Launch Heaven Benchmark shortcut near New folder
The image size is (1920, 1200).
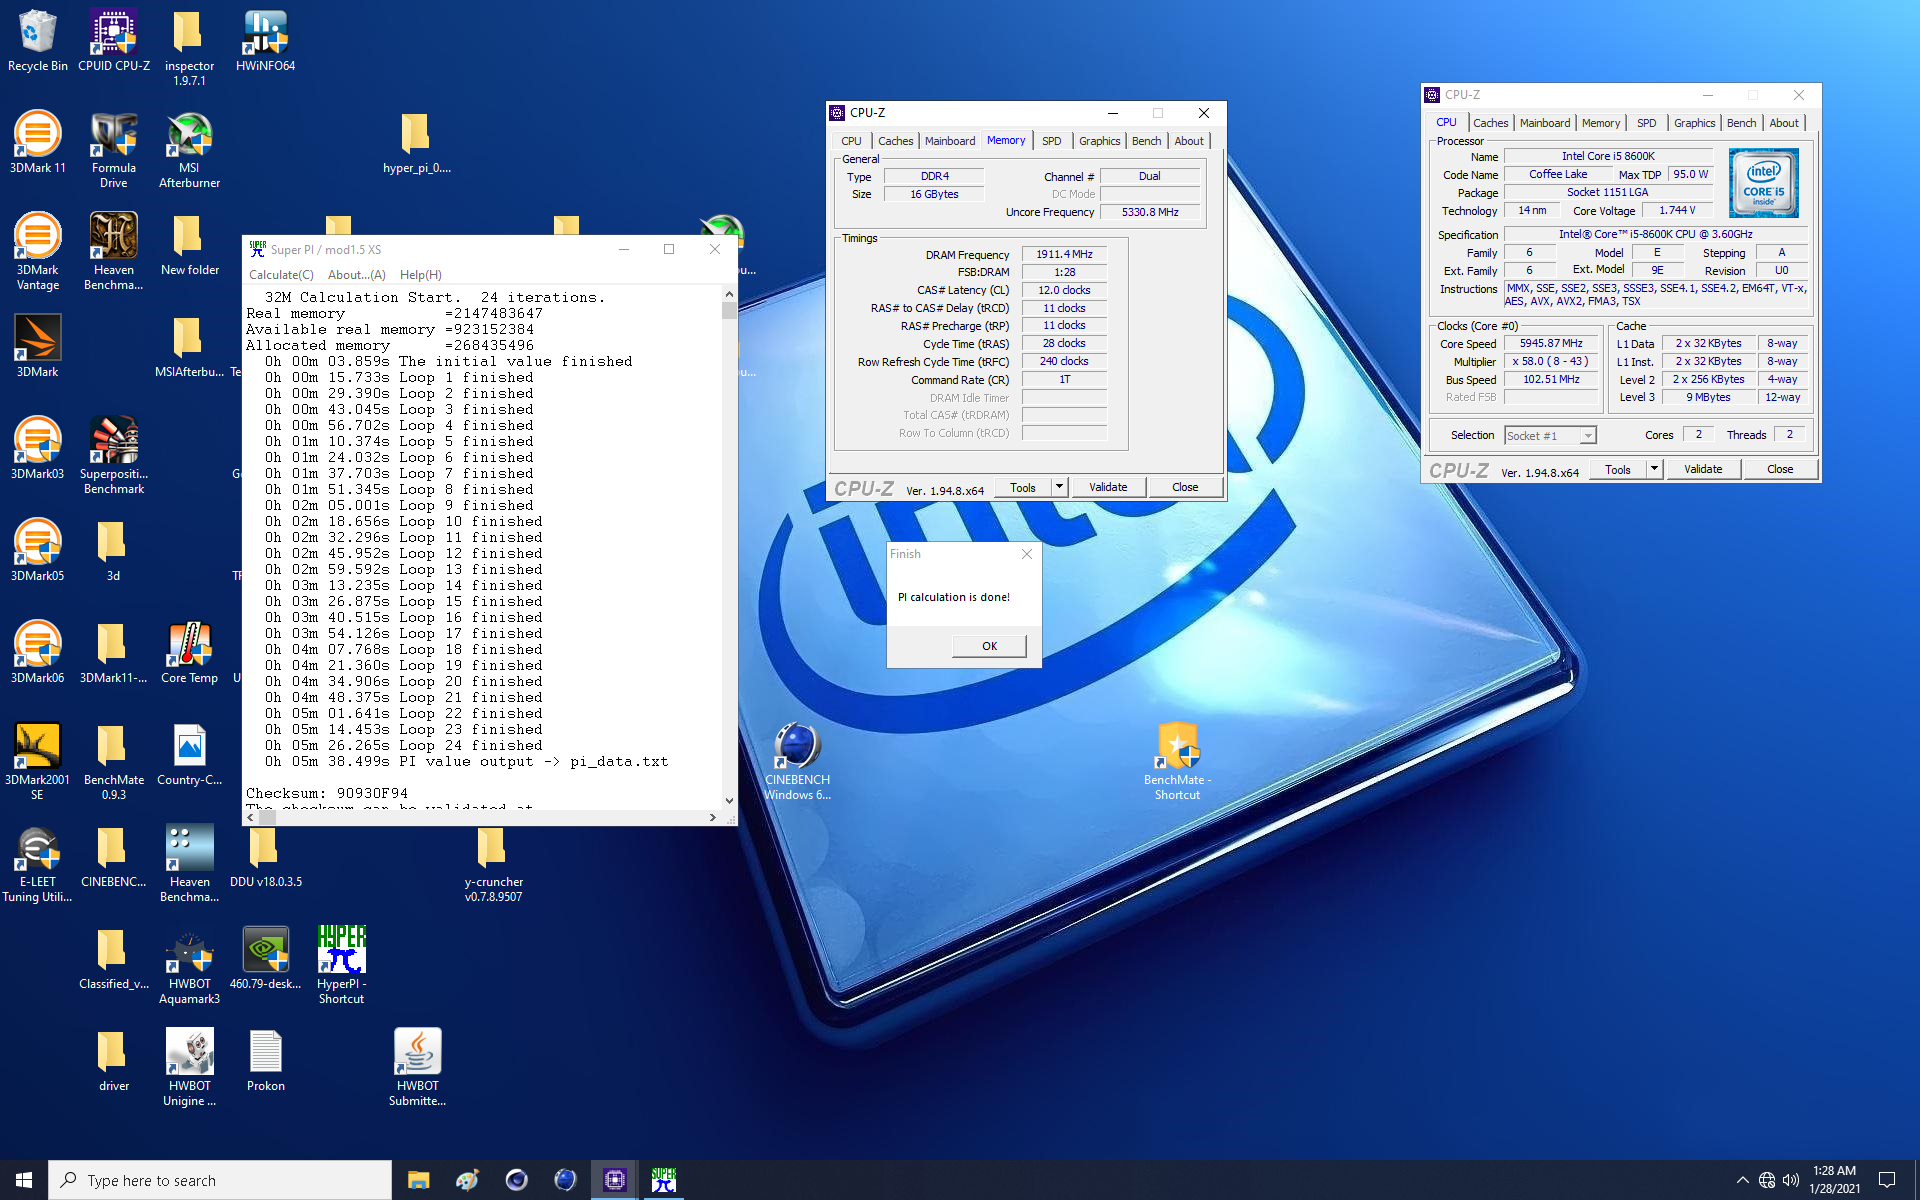114,252
